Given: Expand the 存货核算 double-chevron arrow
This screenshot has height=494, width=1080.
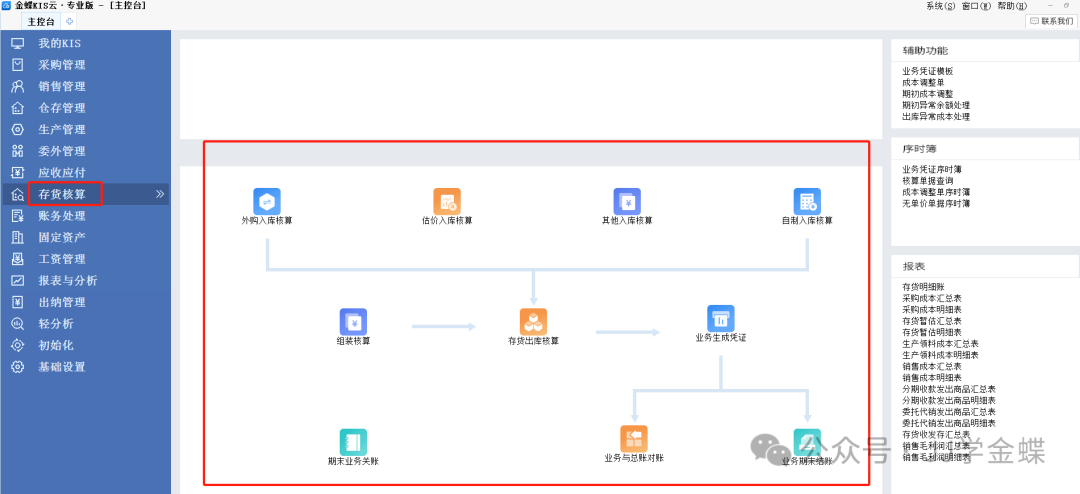Looking at the screenshot, I should click(x=159, y=194).
